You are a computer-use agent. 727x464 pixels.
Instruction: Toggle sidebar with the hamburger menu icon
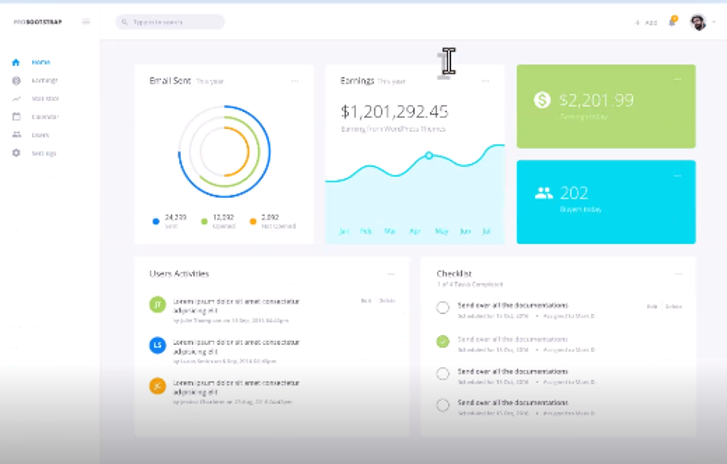pyautogui.click(x=86, y=22)
